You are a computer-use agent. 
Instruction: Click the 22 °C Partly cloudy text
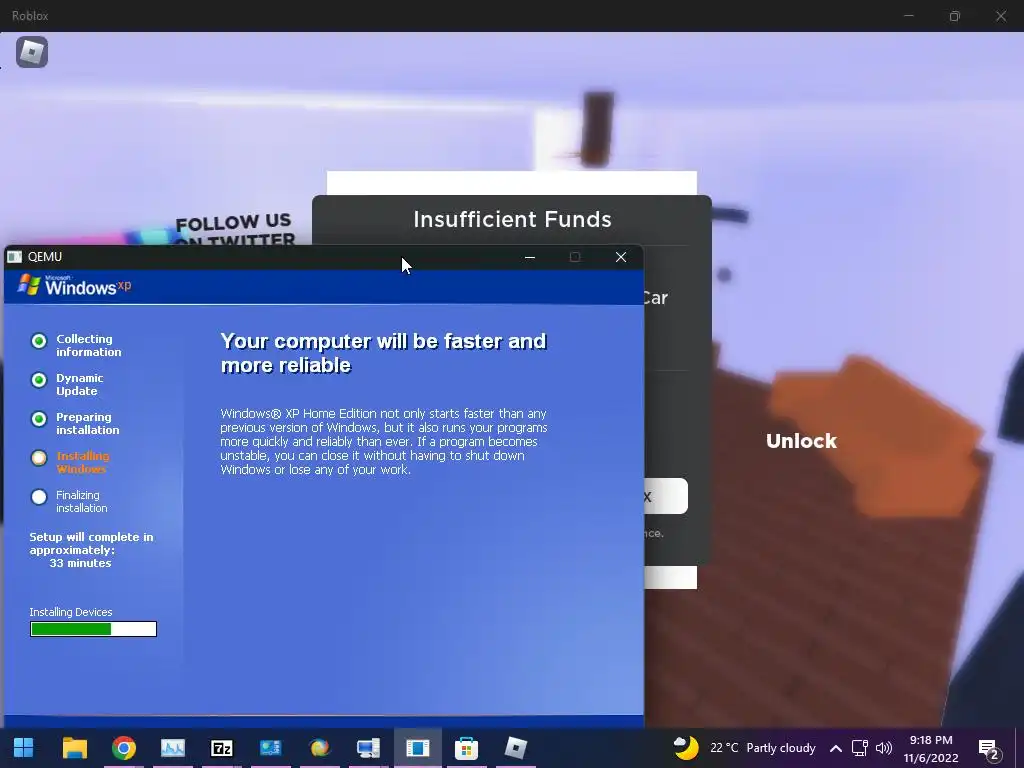[x=763, y=748]
